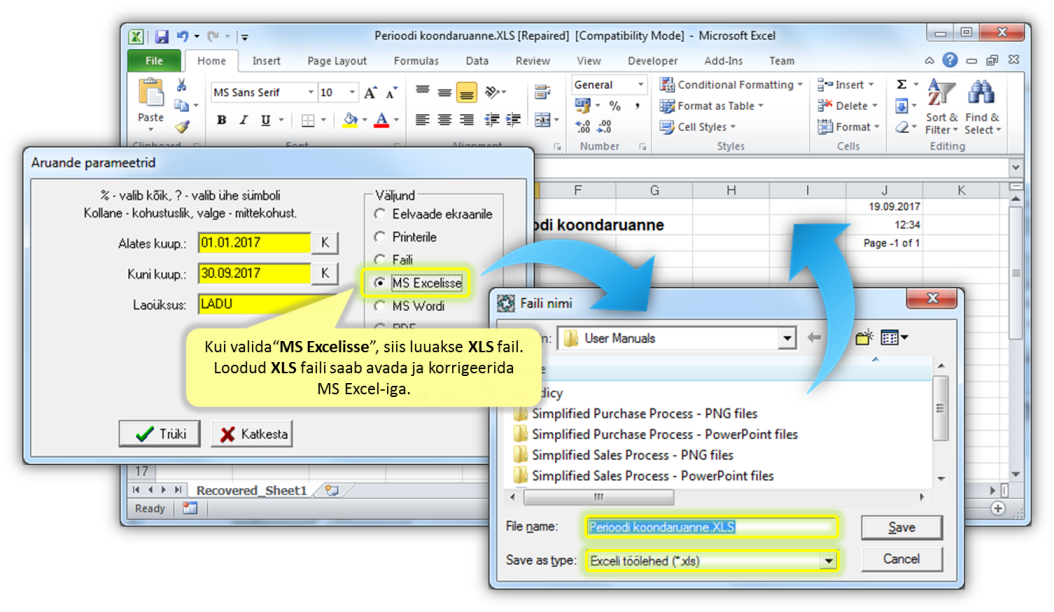Click the K calendar button next to Alates kuup
This screenshot has width=1054, height=612.
325,243
